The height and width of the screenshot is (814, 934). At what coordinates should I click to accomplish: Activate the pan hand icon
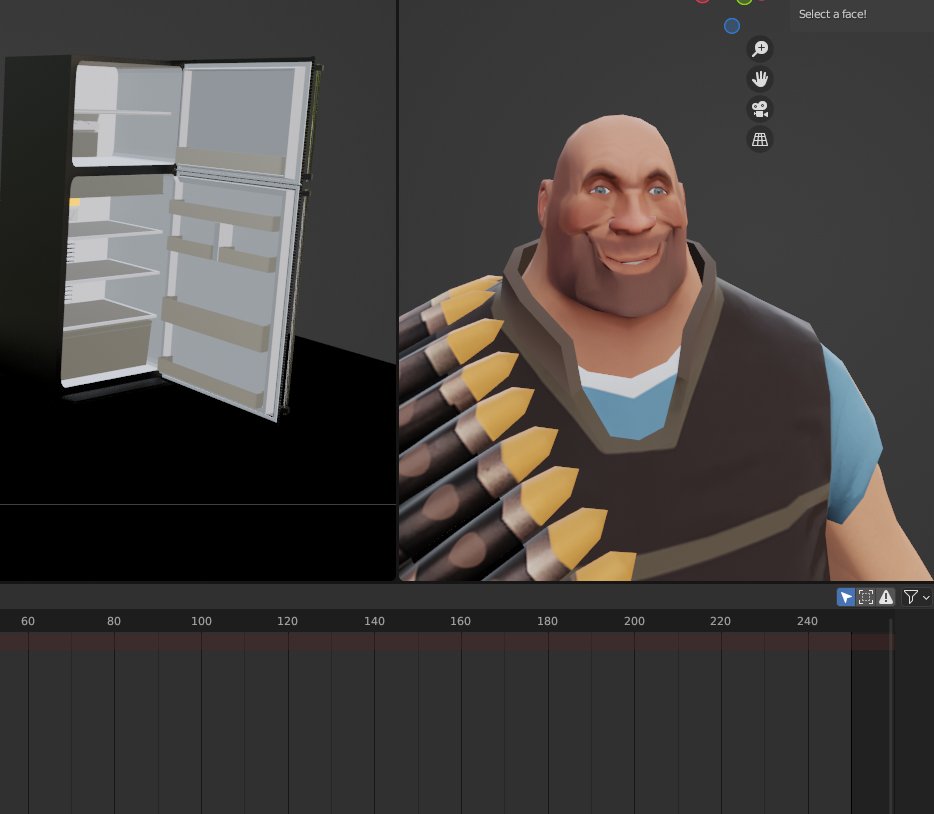(x=760, y=78)
